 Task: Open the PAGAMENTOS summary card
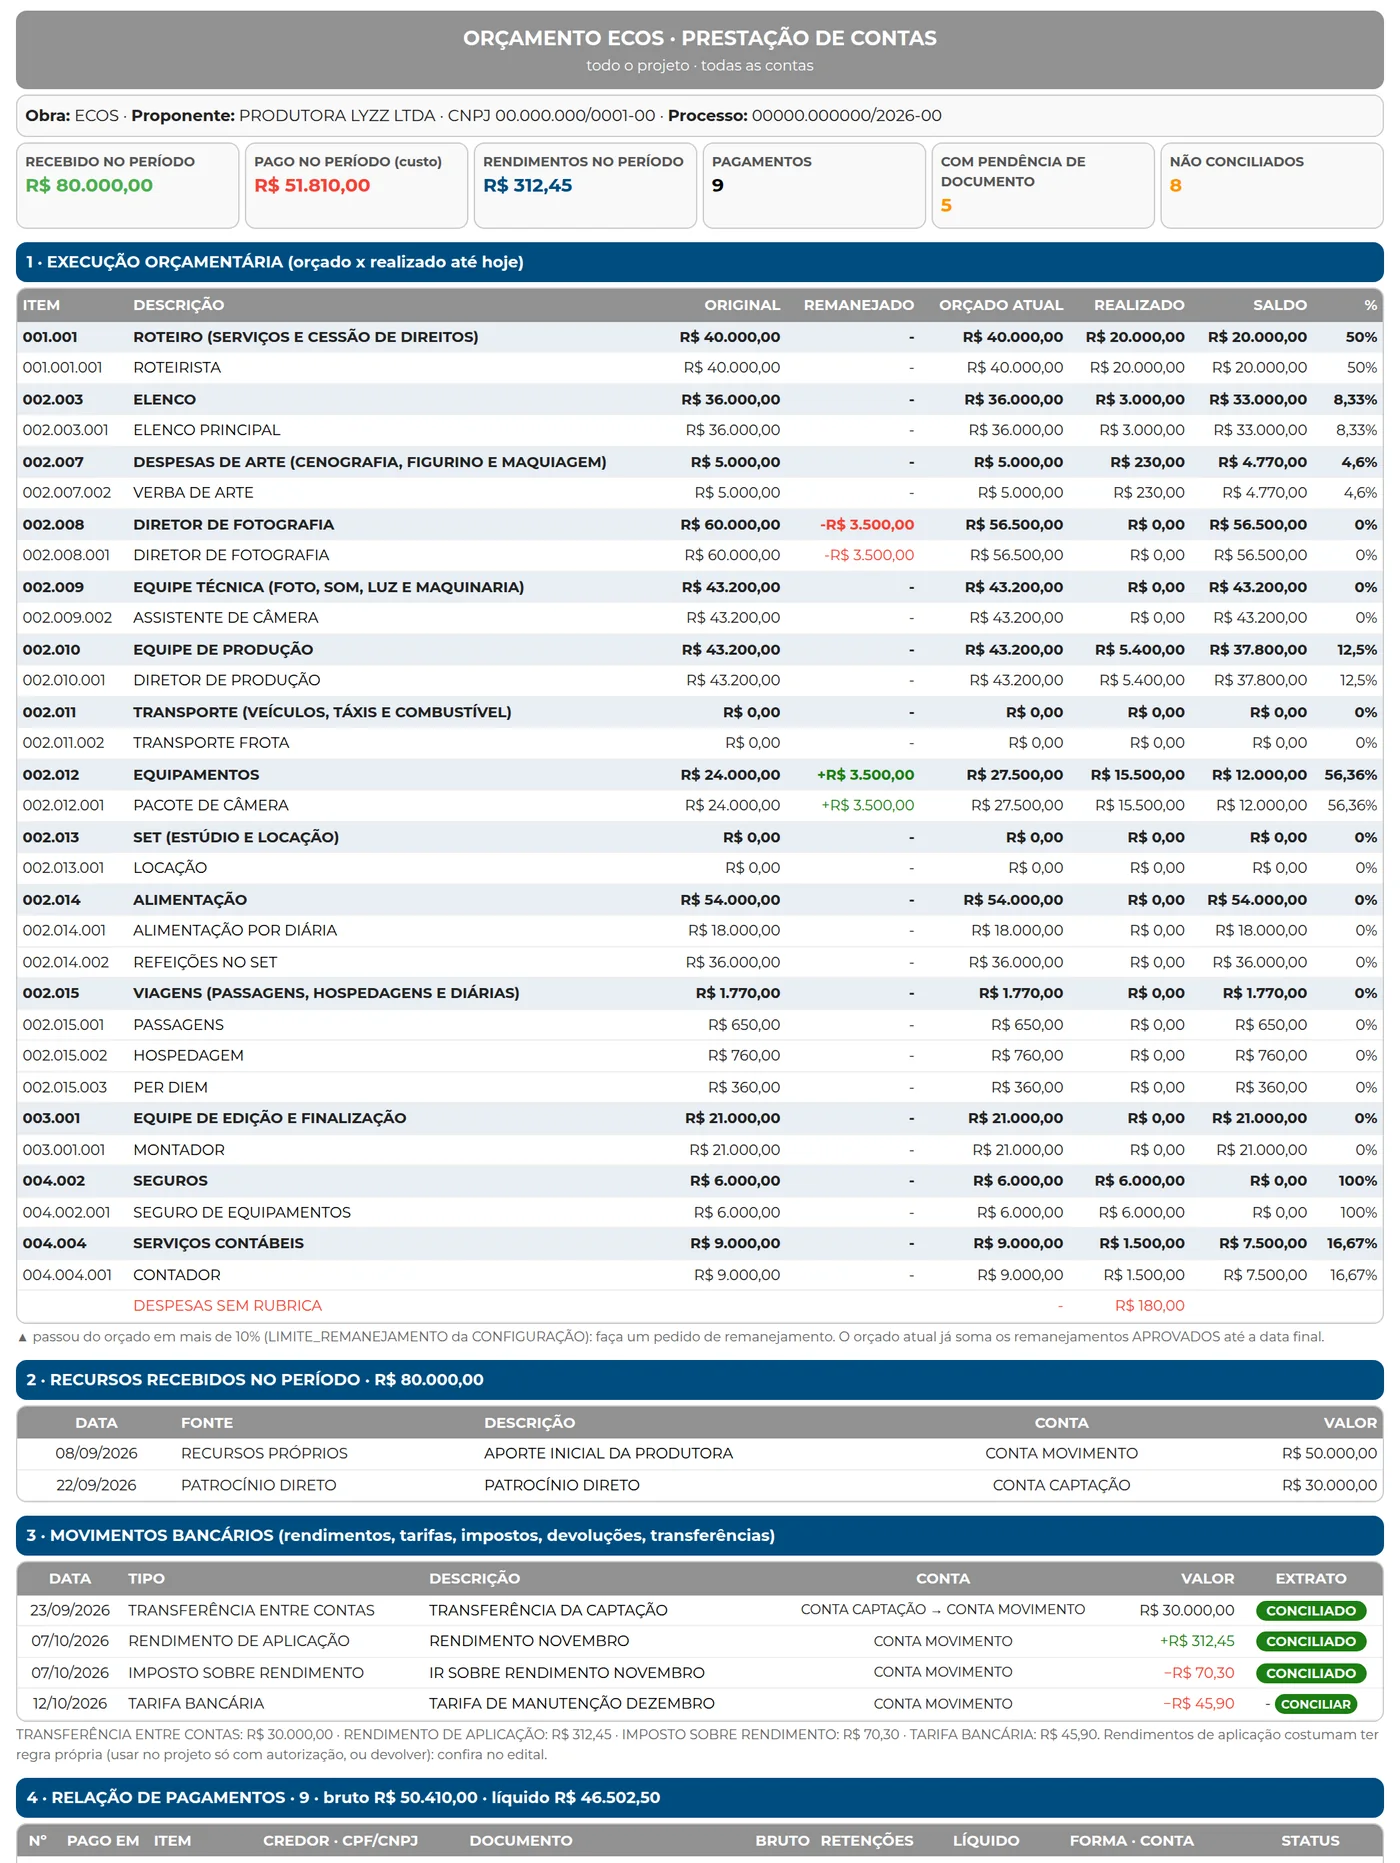pyautogui.click(x=814, y=185)
